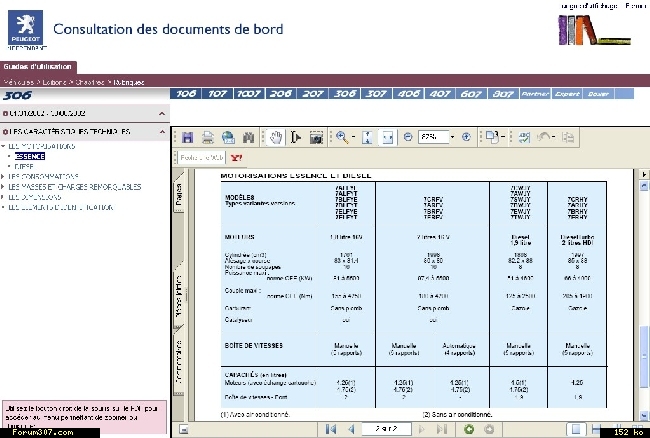Print the PDF using the printer icon
This screenshot has height=438, width=650.
point(208,137)
